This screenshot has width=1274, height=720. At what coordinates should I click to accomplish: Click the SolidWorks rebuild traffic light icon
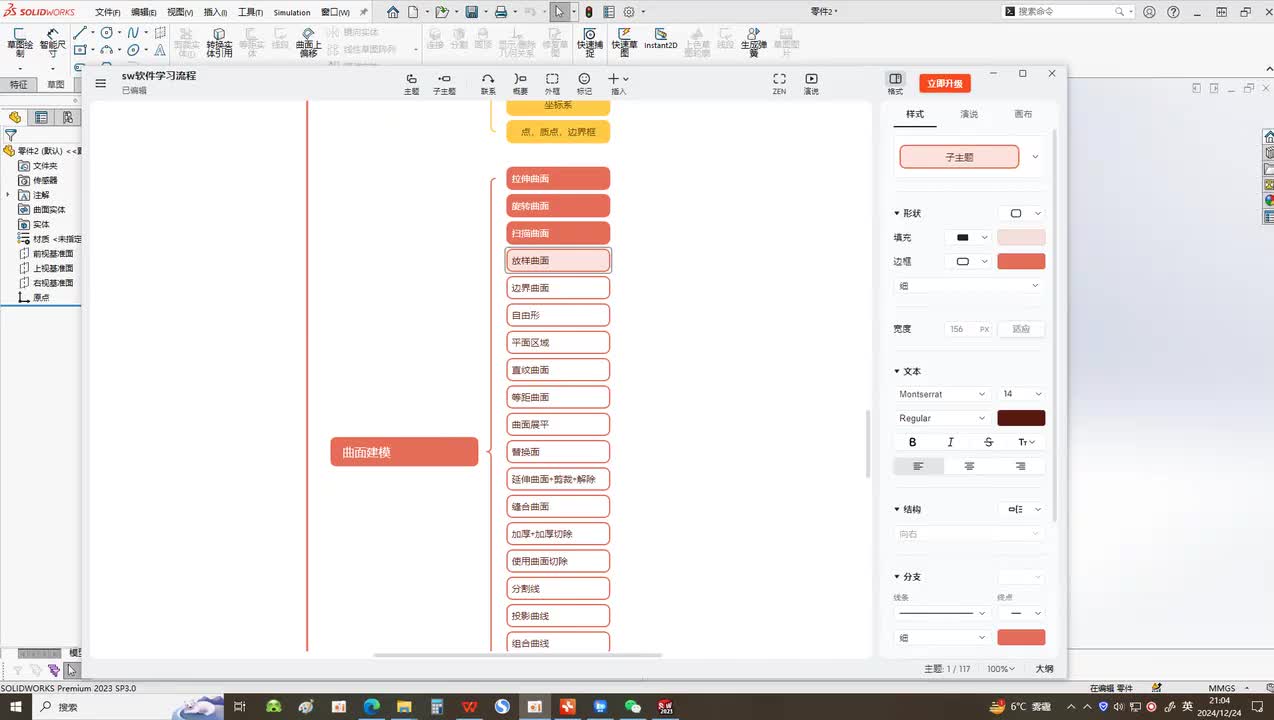point(588,12)
